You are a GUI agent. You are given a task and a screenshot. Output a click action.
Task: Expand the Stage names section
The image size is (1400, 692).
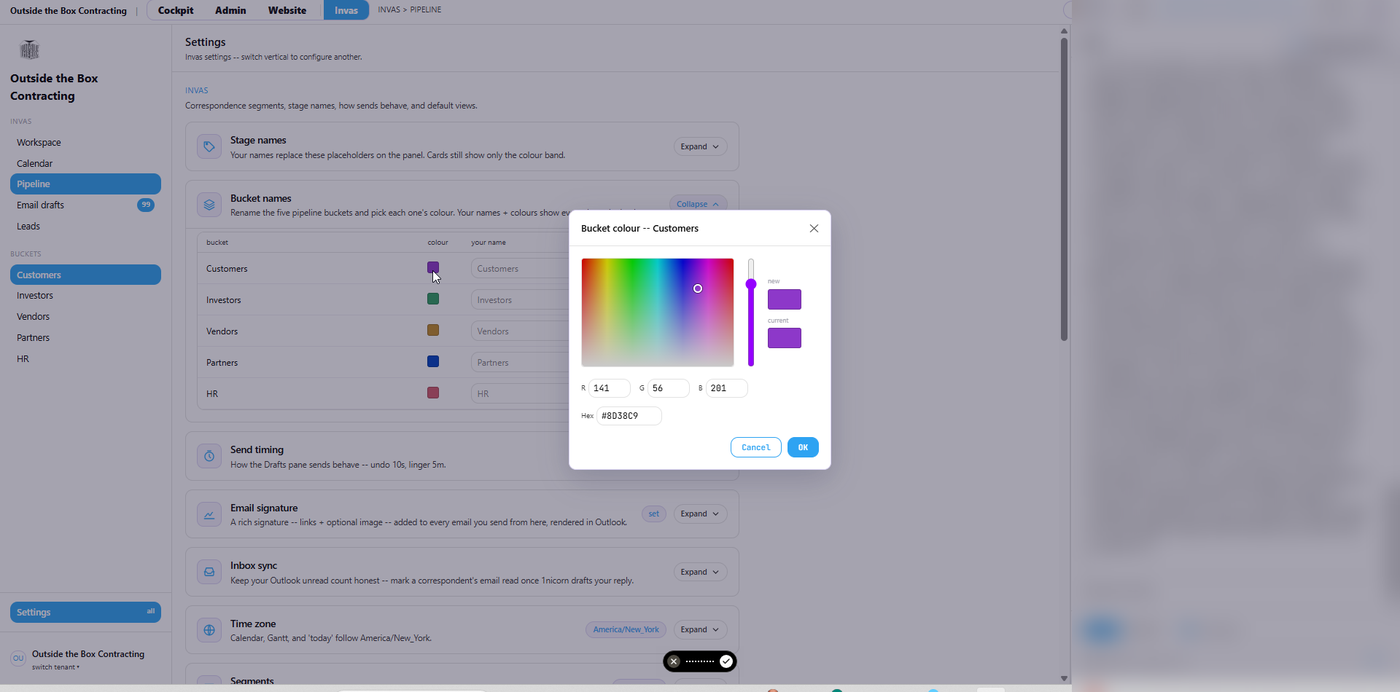[700, 146]
